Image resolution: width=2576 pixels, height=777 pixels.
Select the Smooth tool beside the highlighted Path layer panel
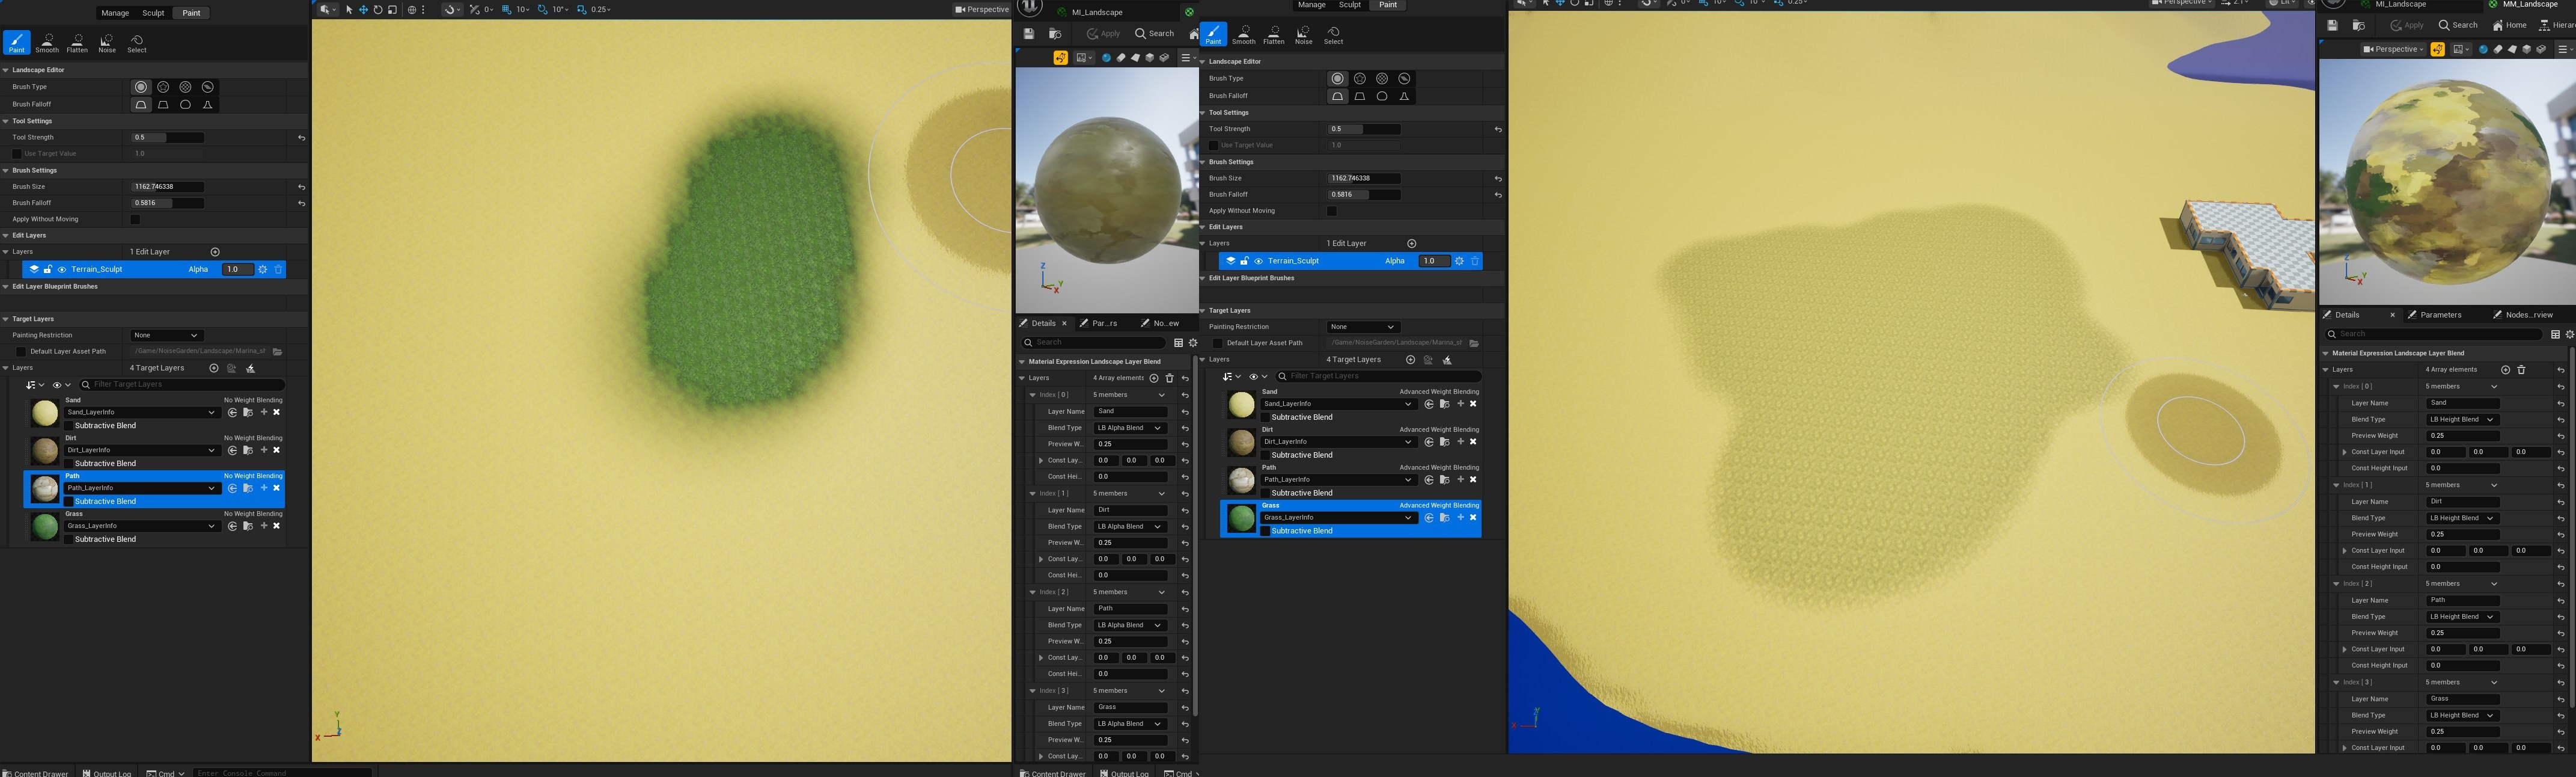pos(47,43)
